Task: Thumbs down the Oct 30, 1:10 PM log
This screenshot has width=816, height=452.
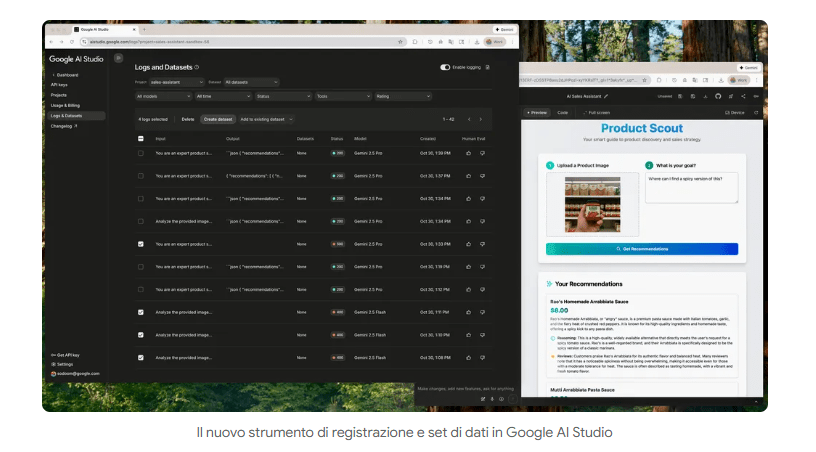Action: (482, 335)
